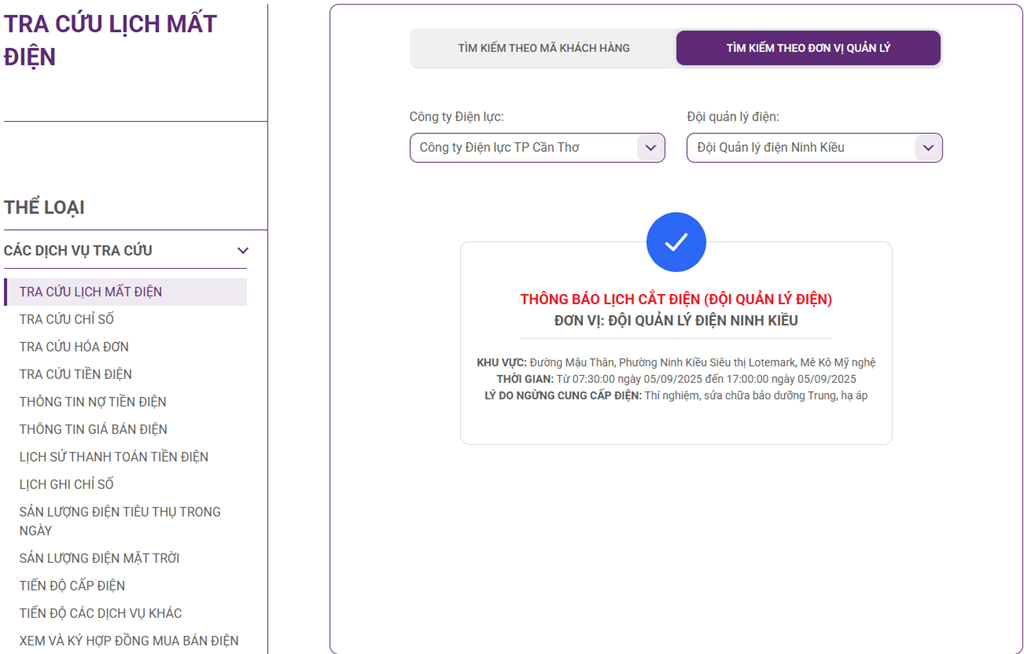Open THÔNG TIN NỢ TIỀN ĐIỆN
This screenshot has height=654, width=1024.
click(x=93, y=402)
